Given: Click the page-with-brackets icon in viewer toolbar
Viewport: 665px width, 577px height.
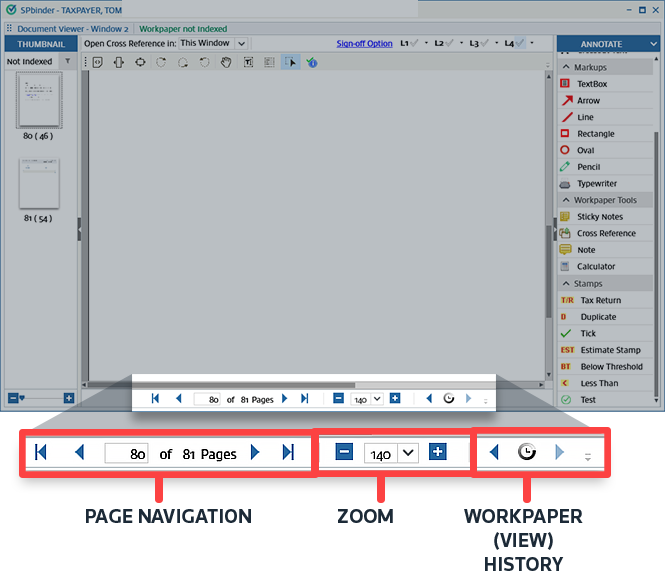Looking at the screenshot, I should (98, 63).
